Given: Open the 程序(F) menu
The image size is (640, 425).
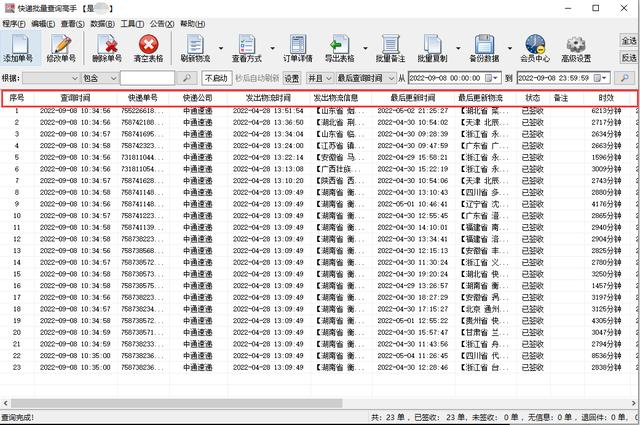Looking at the screenshot, I should pyautogui.click(x=14, y=24).
